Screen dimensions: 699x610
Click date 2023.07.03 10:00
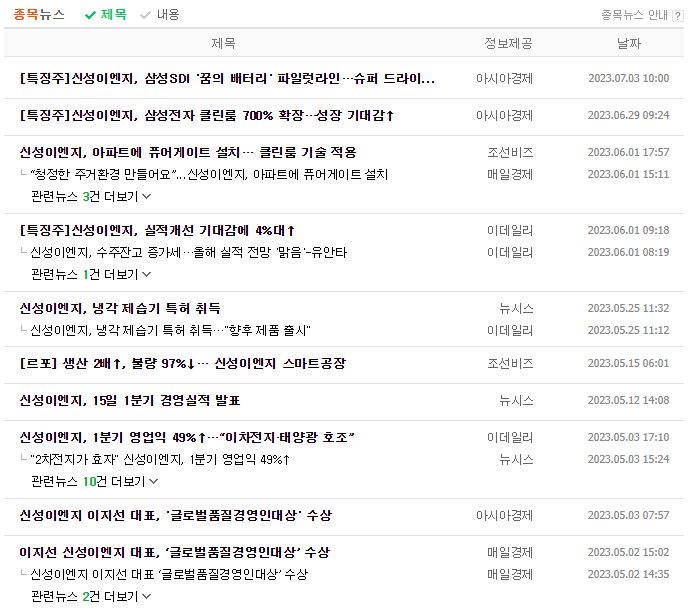[x=629, y=78]
